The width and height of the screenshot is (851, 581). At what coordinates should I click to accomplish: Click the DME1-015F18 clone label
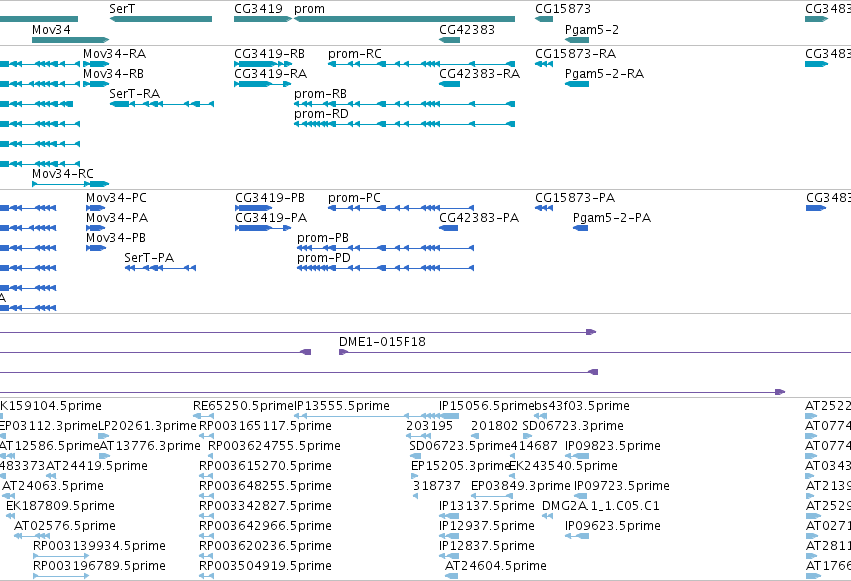[382, 342]
